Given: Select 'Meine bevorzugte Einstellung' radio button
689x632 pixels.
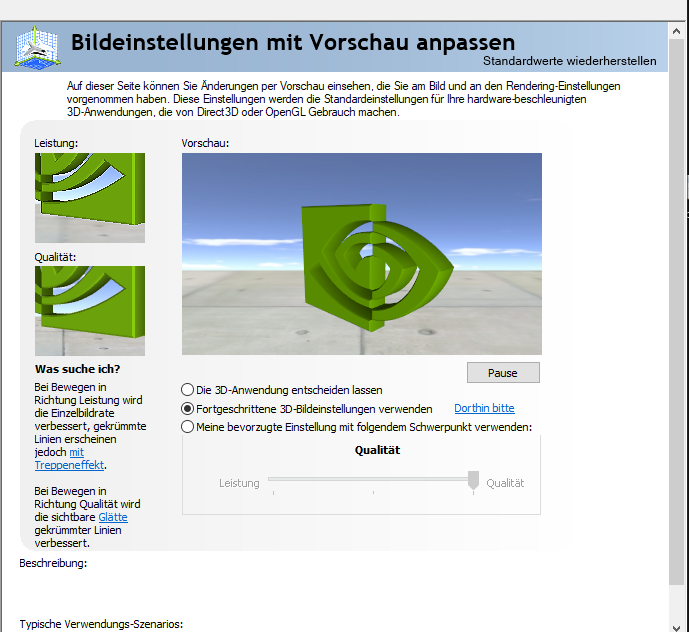Looking at the screenshot, I should click(188, 427).
